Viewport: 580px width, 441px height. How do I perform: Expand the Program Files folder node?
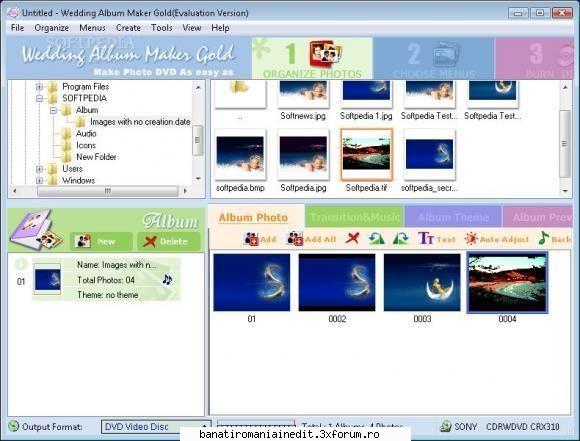[39, 87]
